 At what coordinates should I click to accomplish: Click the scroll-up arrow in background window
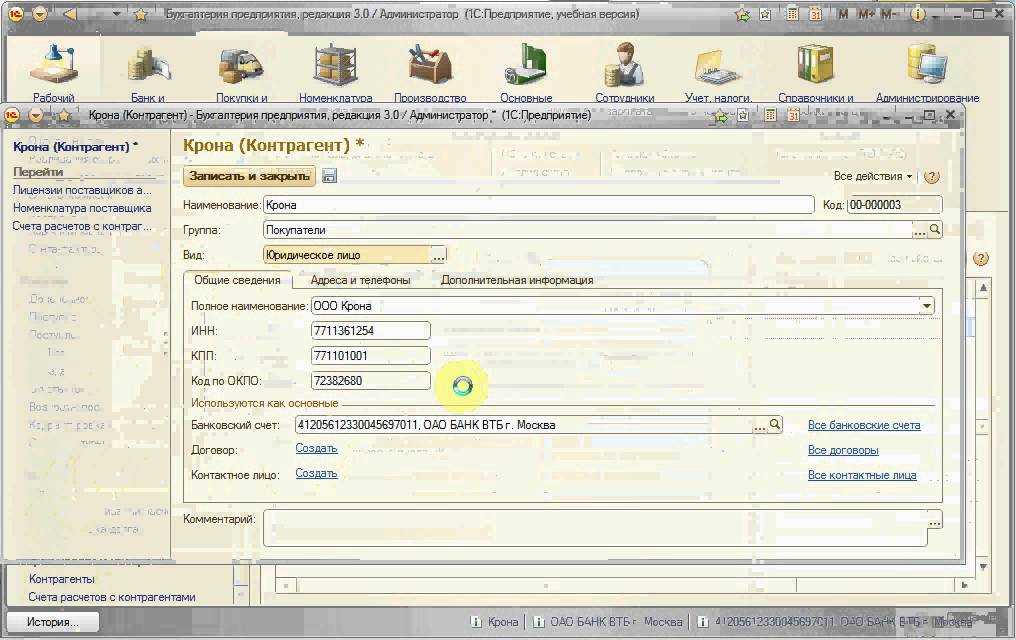[983, 288]
